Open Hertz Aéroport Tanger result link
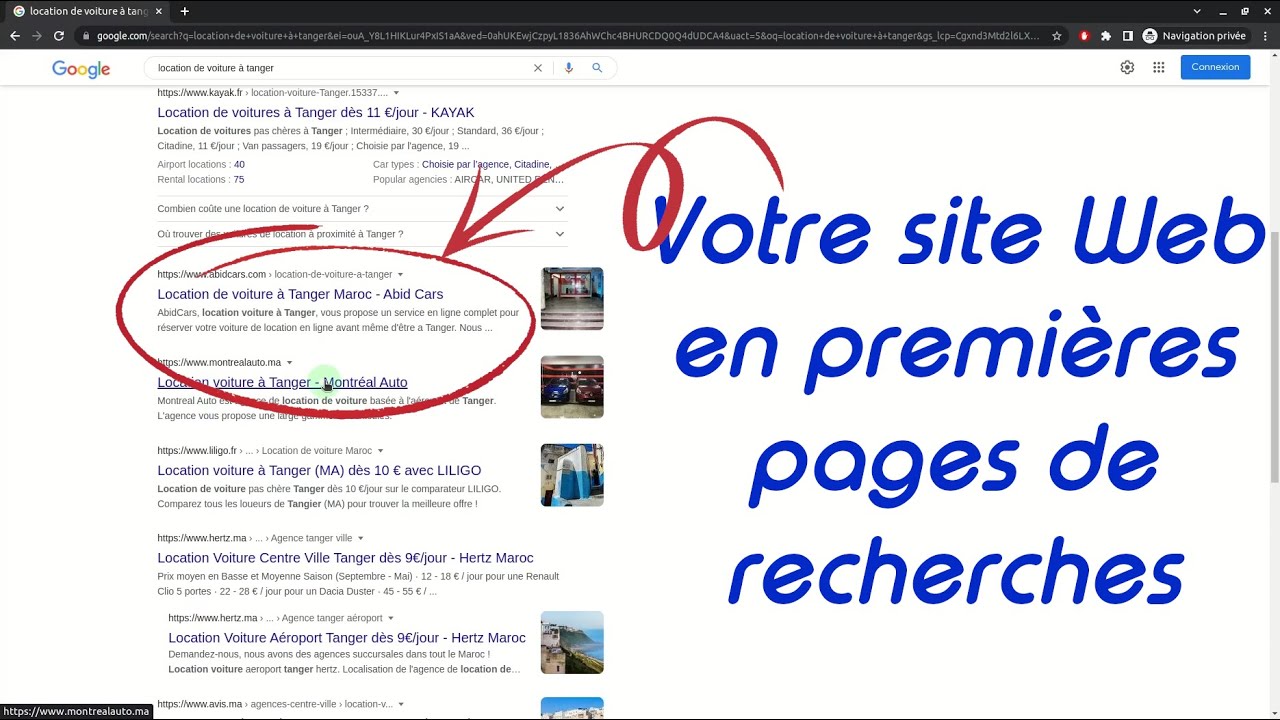 pyautogui.click(x=347, y=638)
